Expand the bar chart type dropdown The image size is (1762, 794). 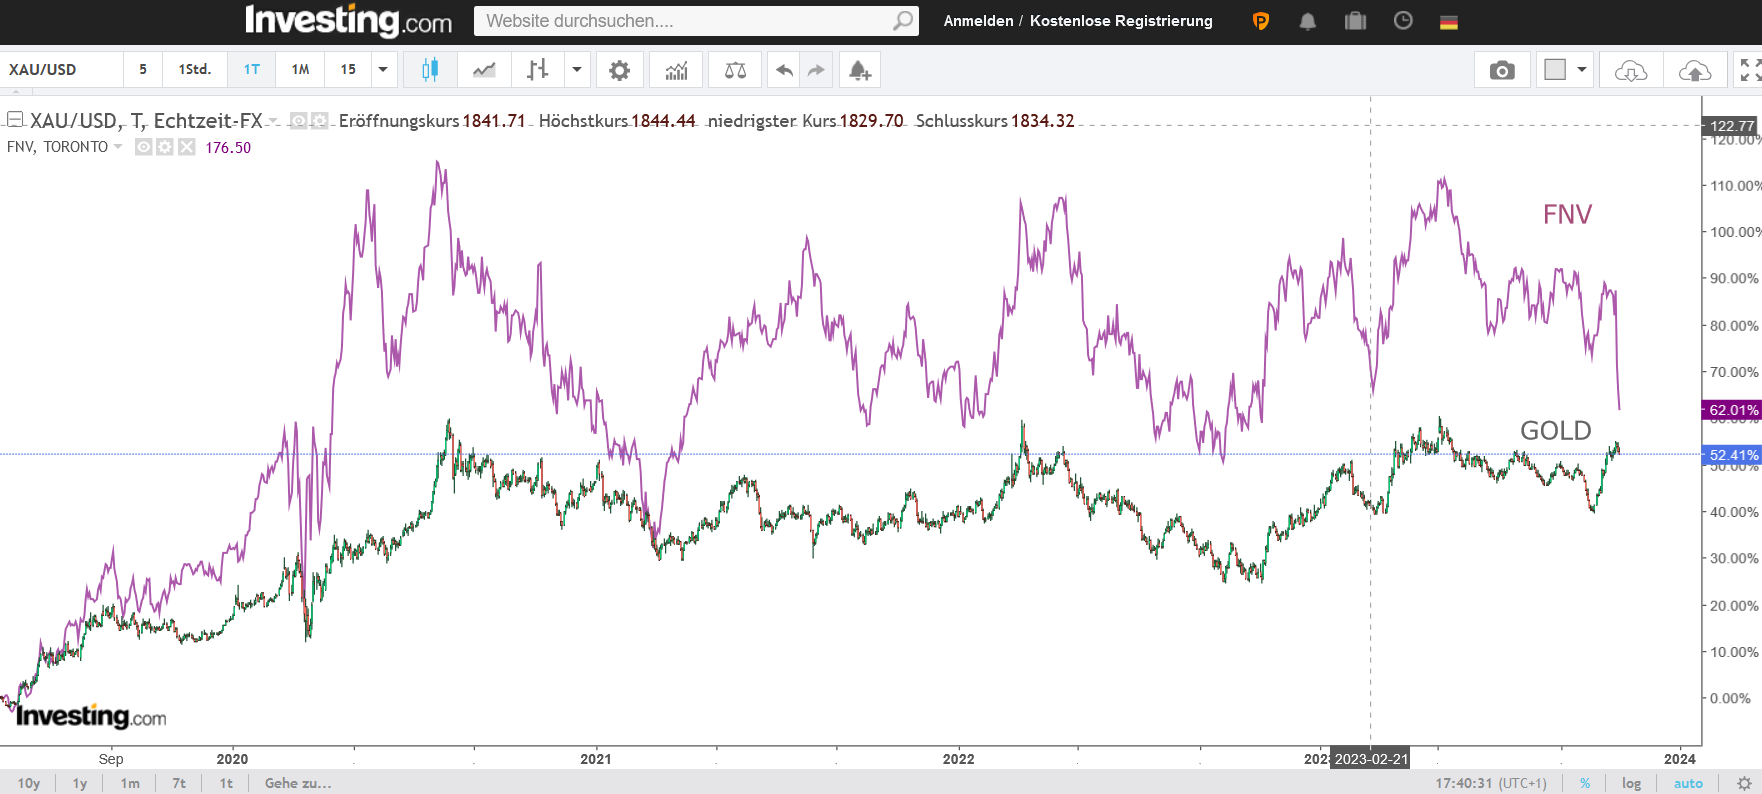pyautogui.click(x=577, y=70)
